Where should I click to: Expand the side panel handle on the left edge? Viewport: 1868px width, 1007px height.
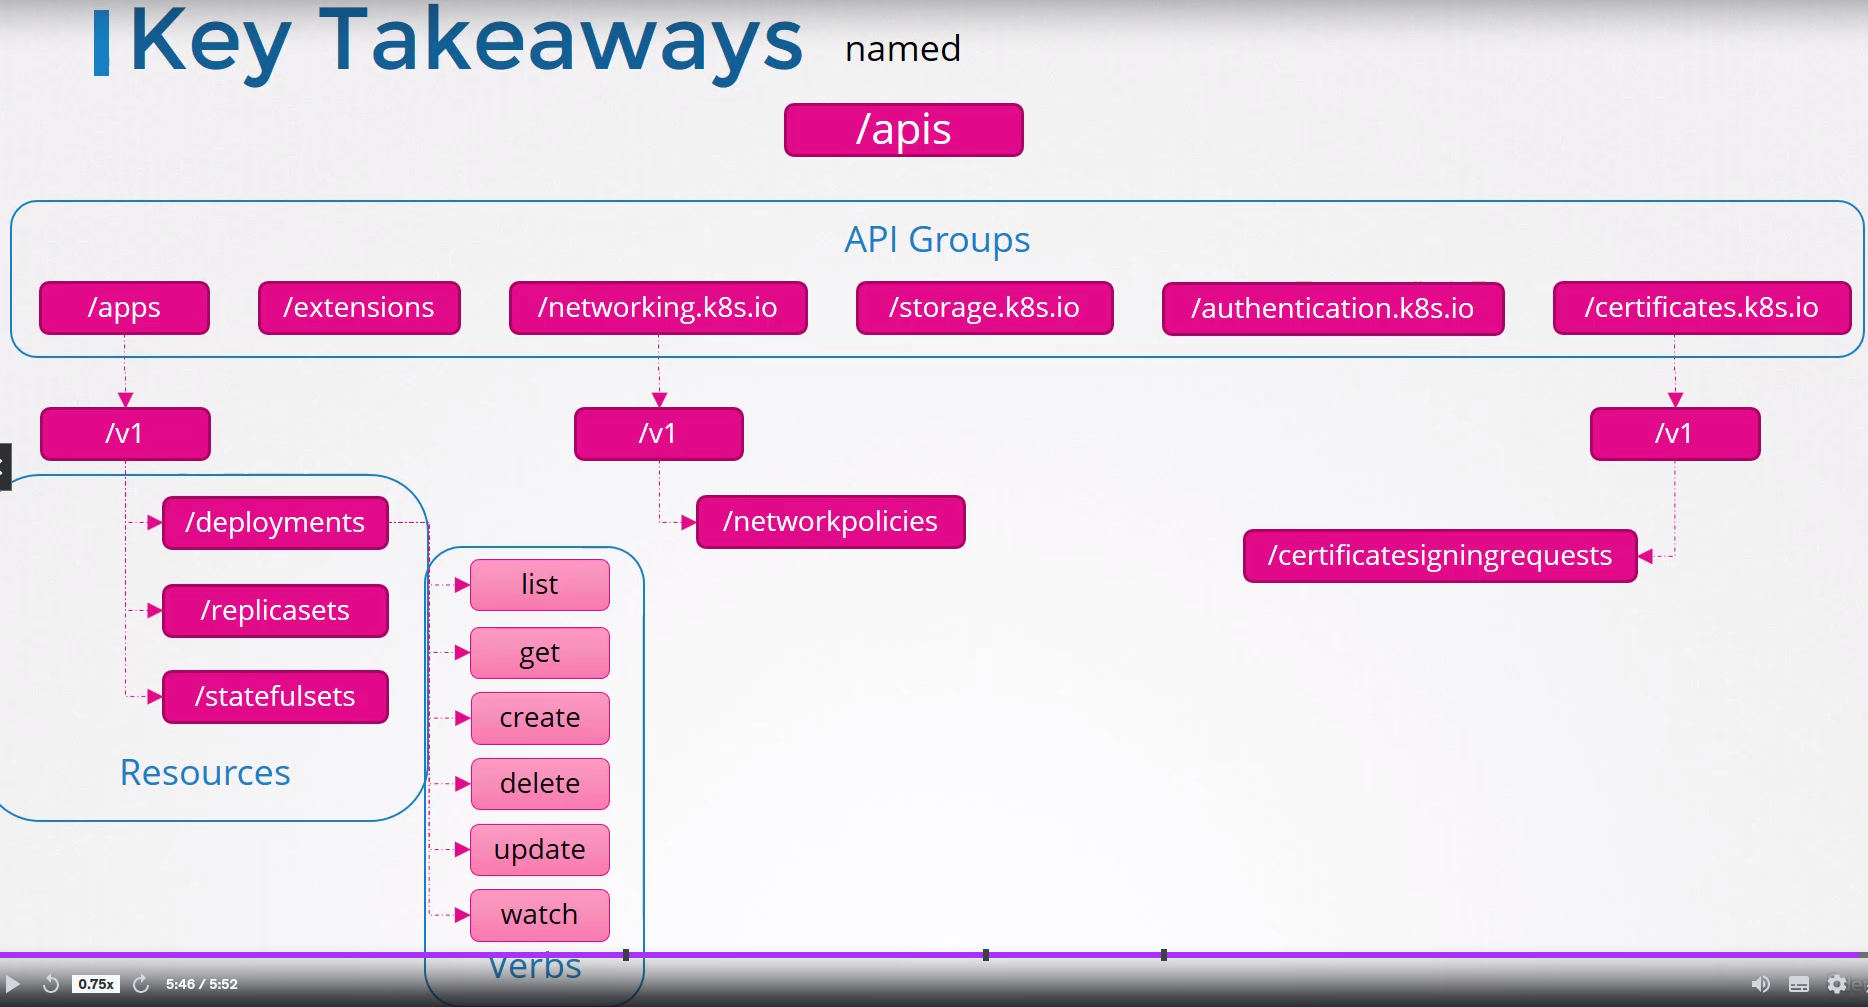point(5,467)
